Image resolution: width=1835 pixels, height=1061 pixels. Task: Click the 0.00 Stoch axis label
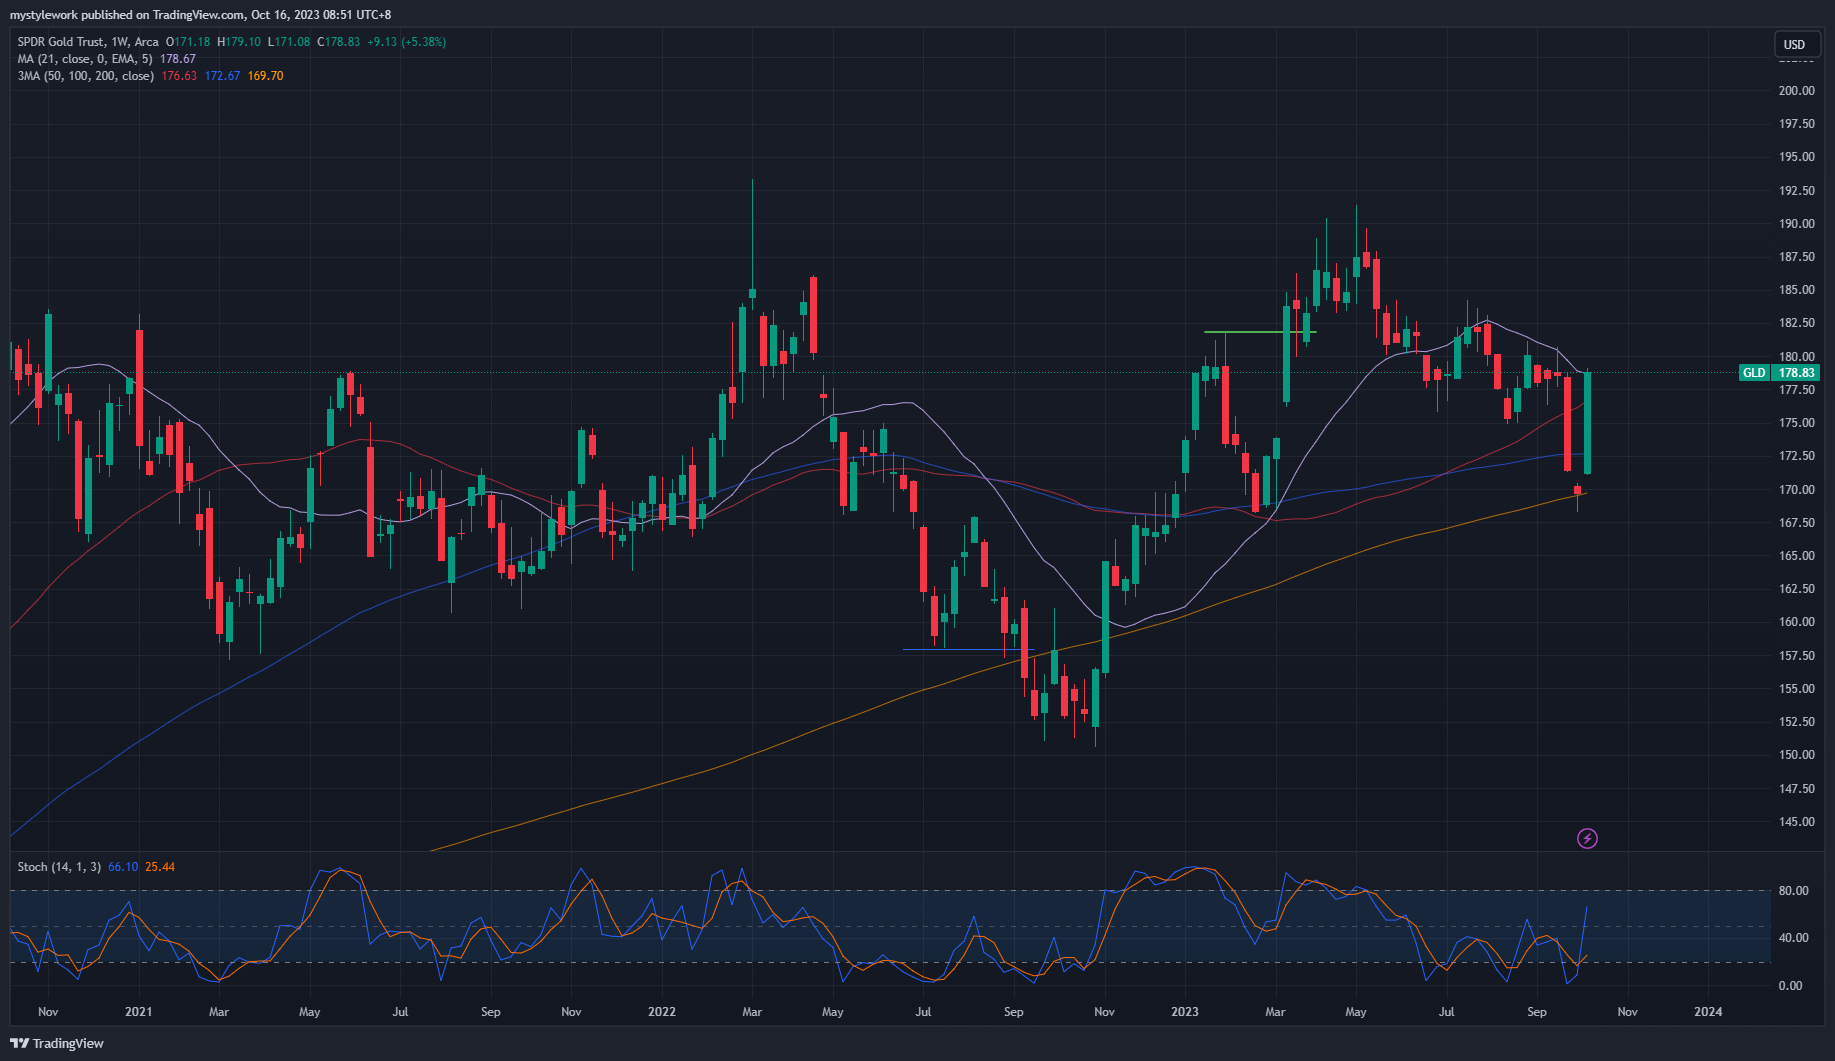(1790, 986)
